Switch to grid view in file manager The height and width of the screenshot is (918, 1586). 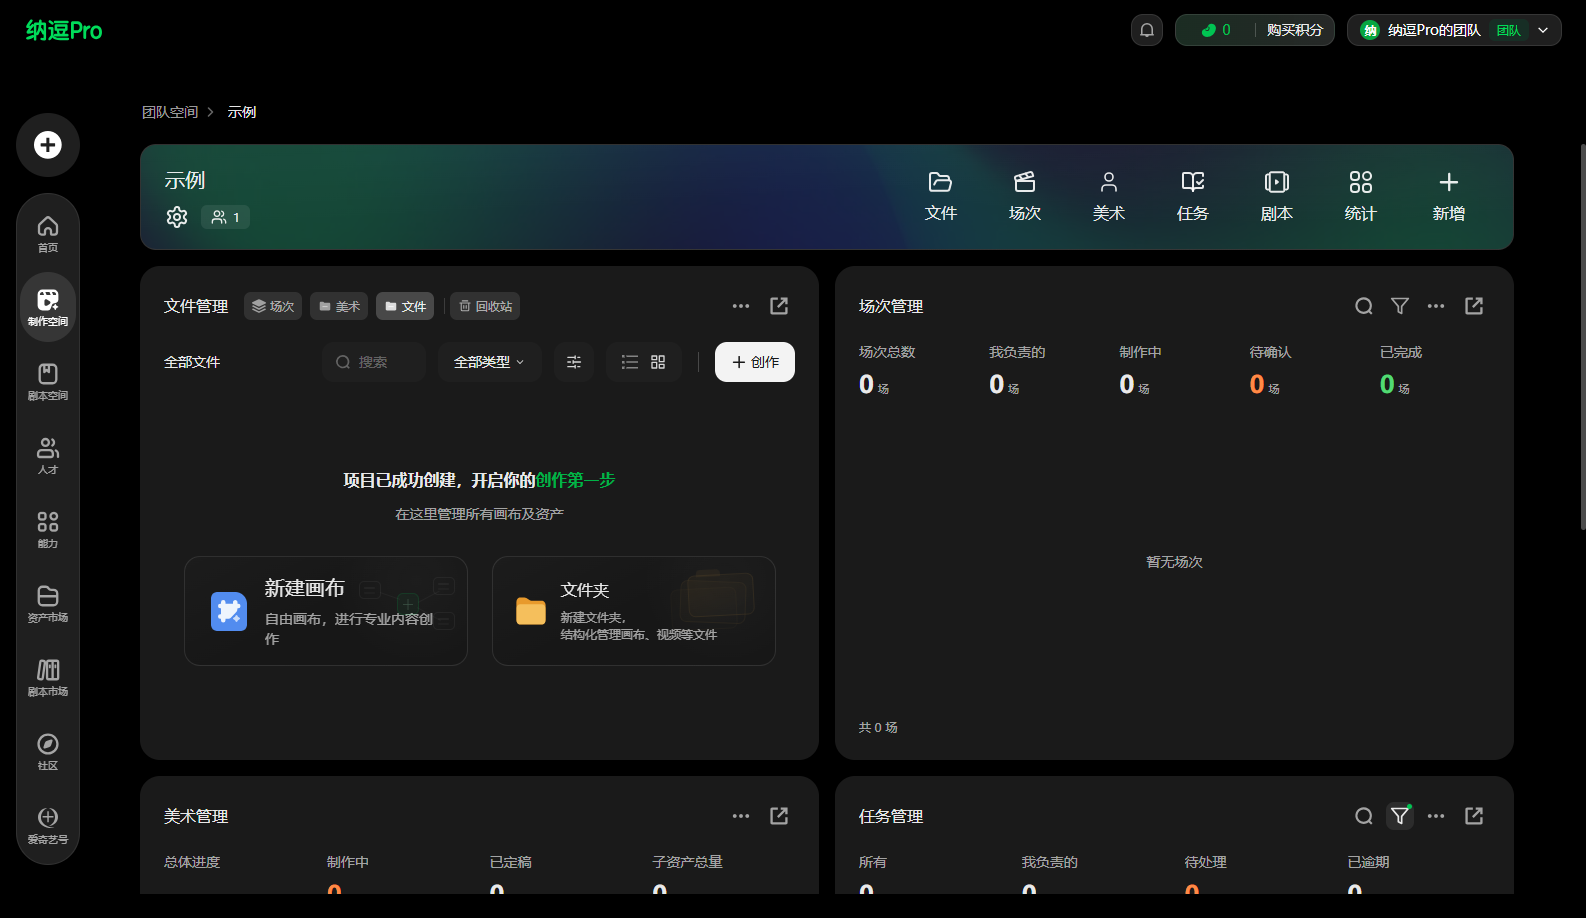[658, 362]
